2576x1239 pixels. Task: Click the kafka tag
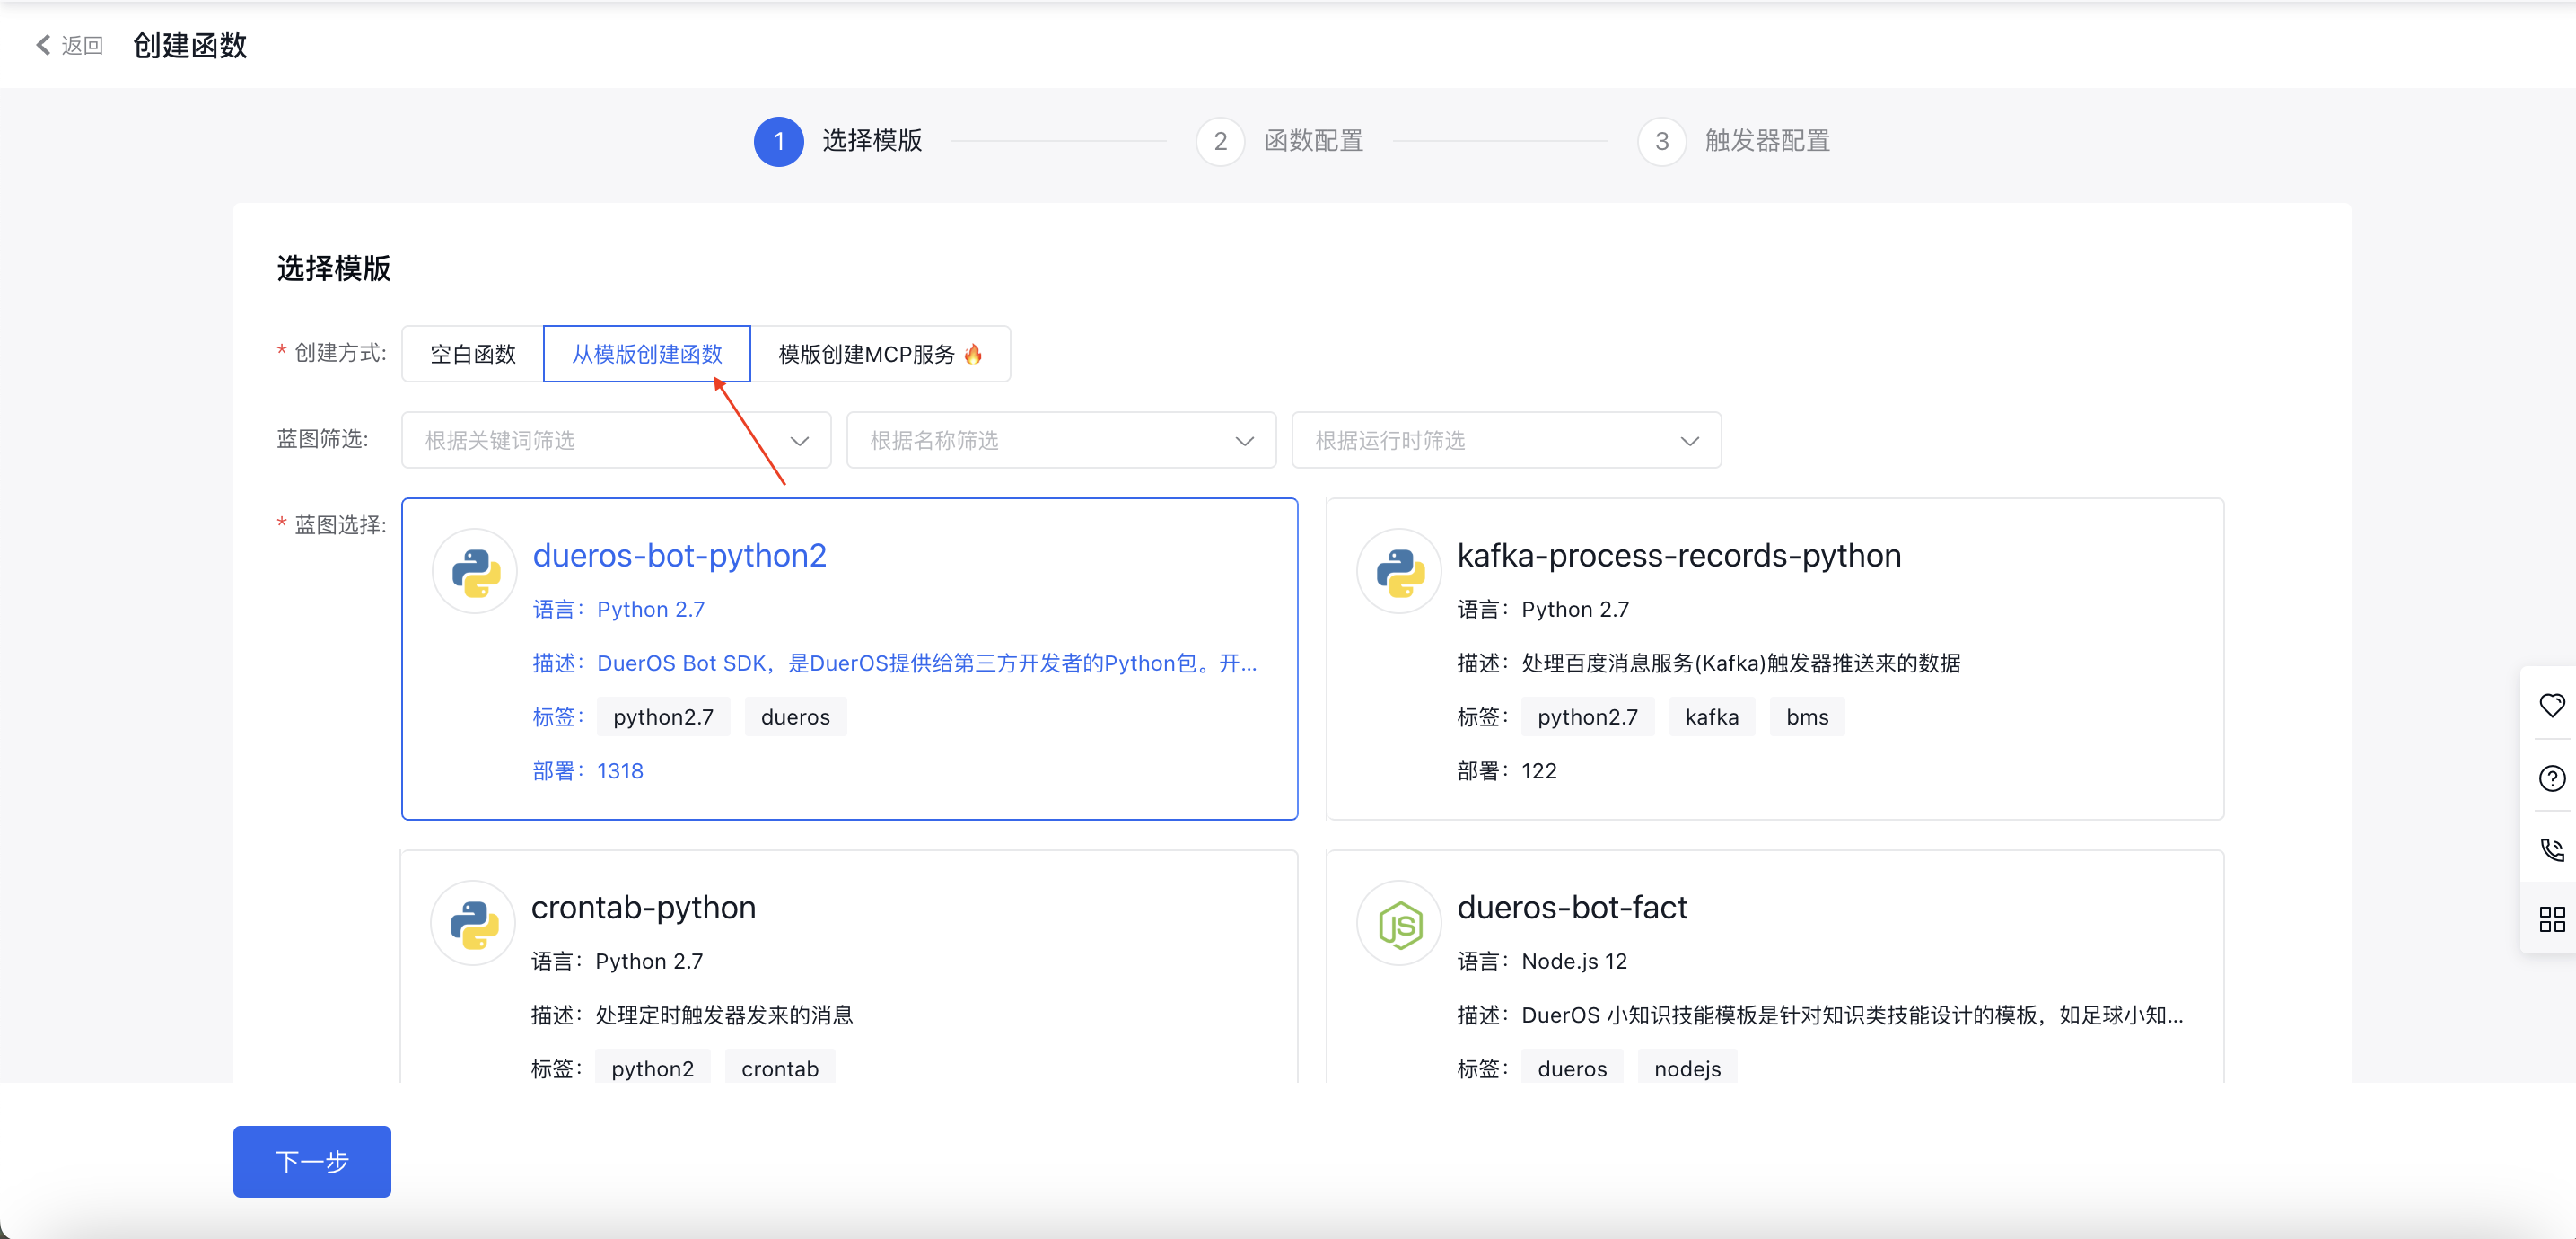pos(1712,717)
